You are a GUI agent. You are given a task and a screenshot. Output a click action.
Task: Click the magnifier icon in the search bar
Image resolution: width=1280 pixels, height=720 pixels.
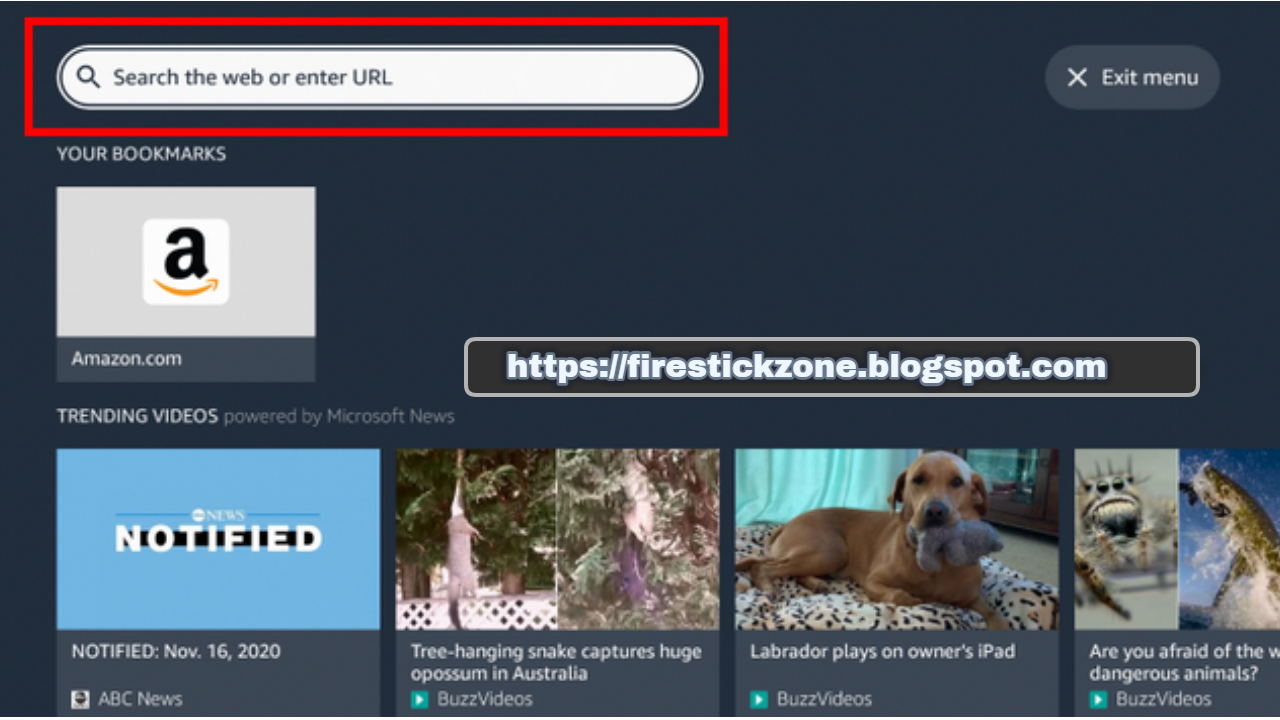pos(89,77)
